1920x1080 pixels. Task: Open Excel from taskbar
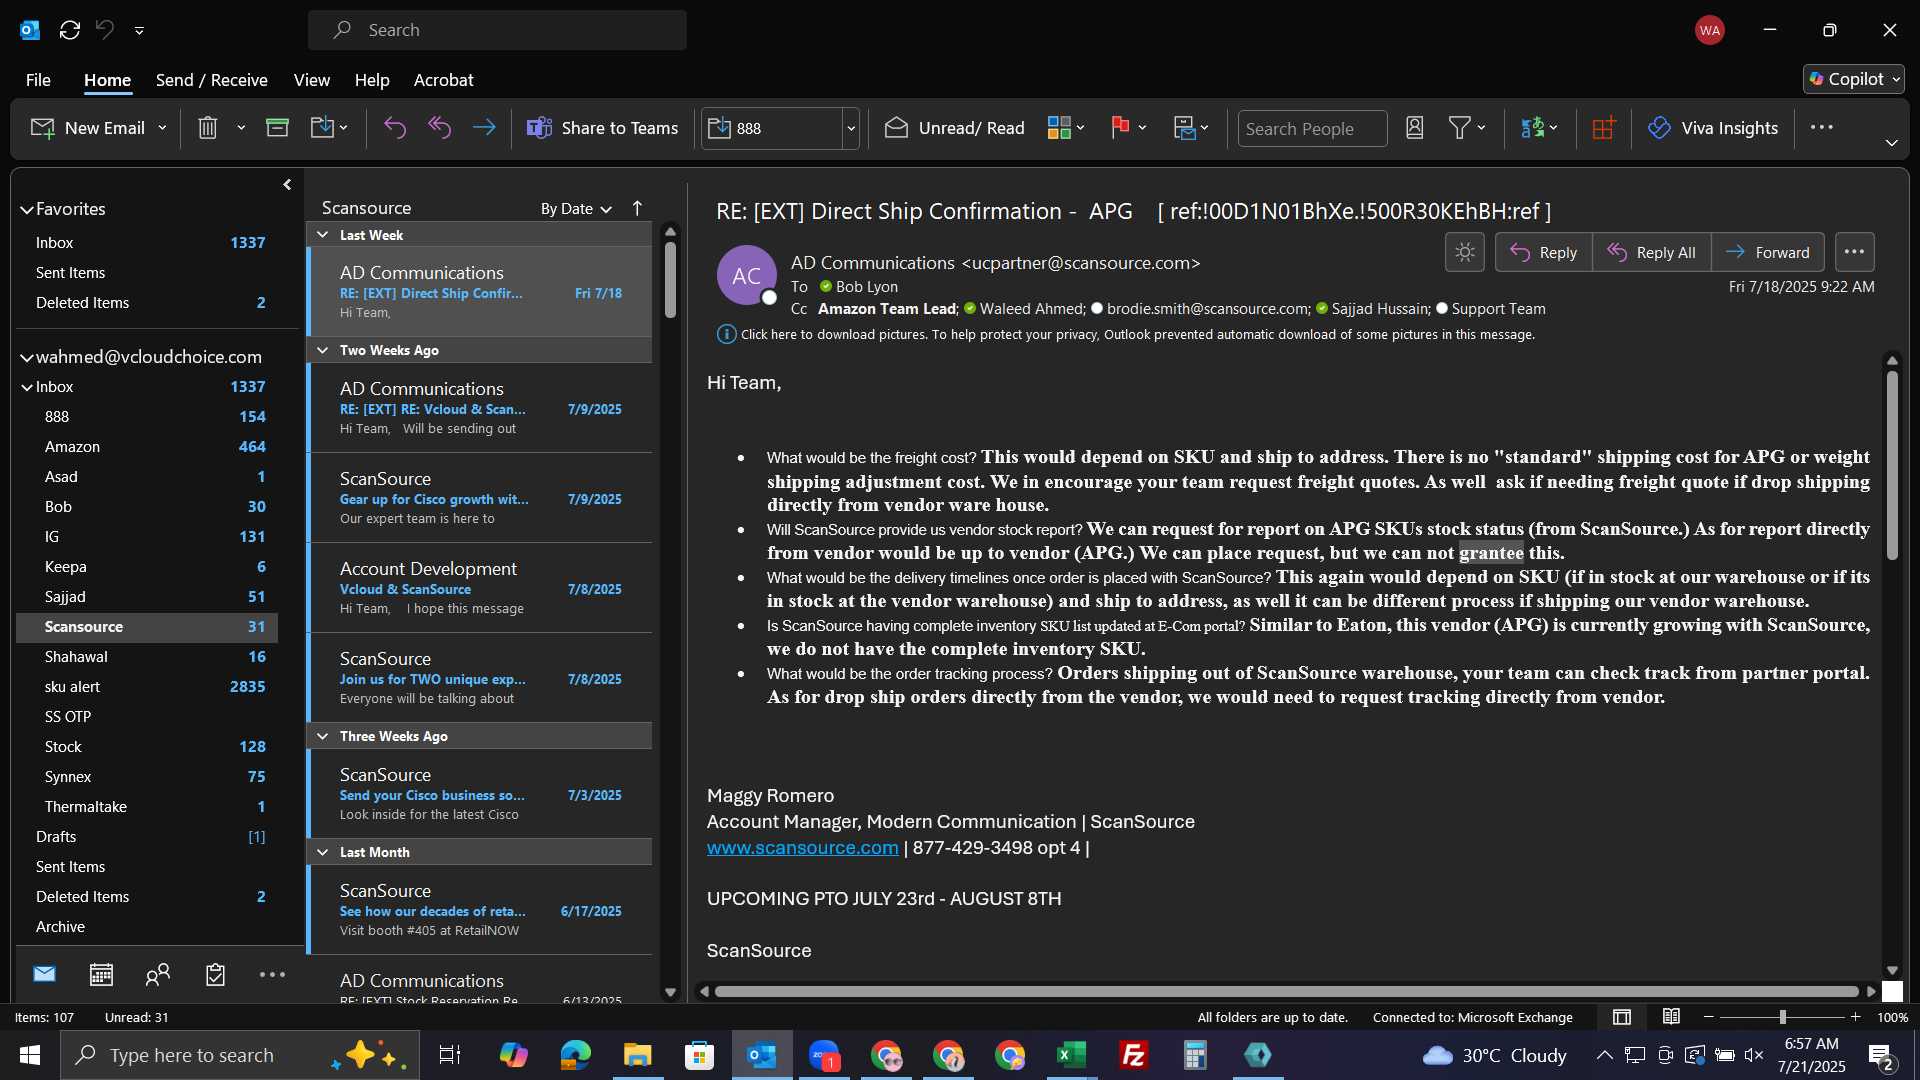click(x=1071, y=1055)
